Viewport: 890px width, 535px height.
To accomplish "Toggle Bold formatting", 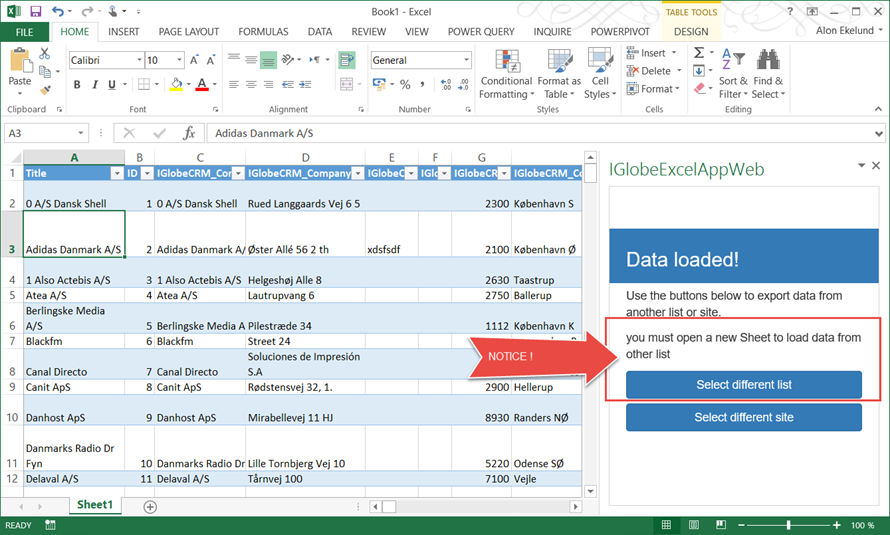I will (77, 85).
